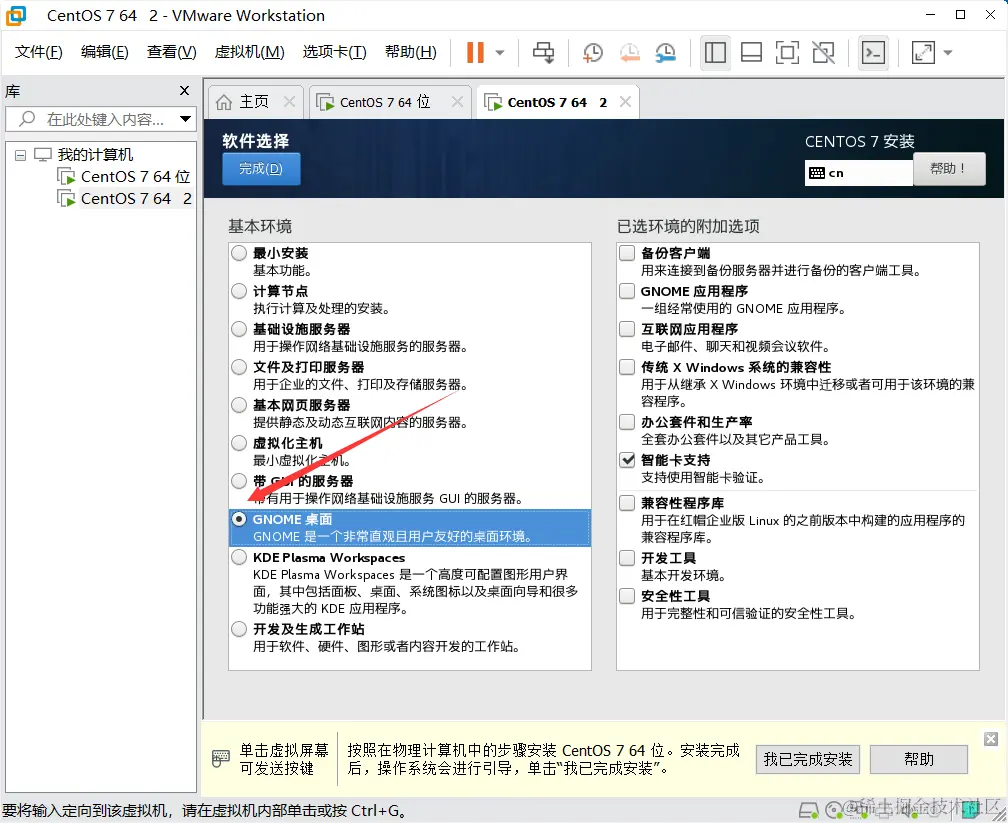Toggle the library sidebar panel
This screenshot has height=823, width=1008.
(x=715, y=52)
